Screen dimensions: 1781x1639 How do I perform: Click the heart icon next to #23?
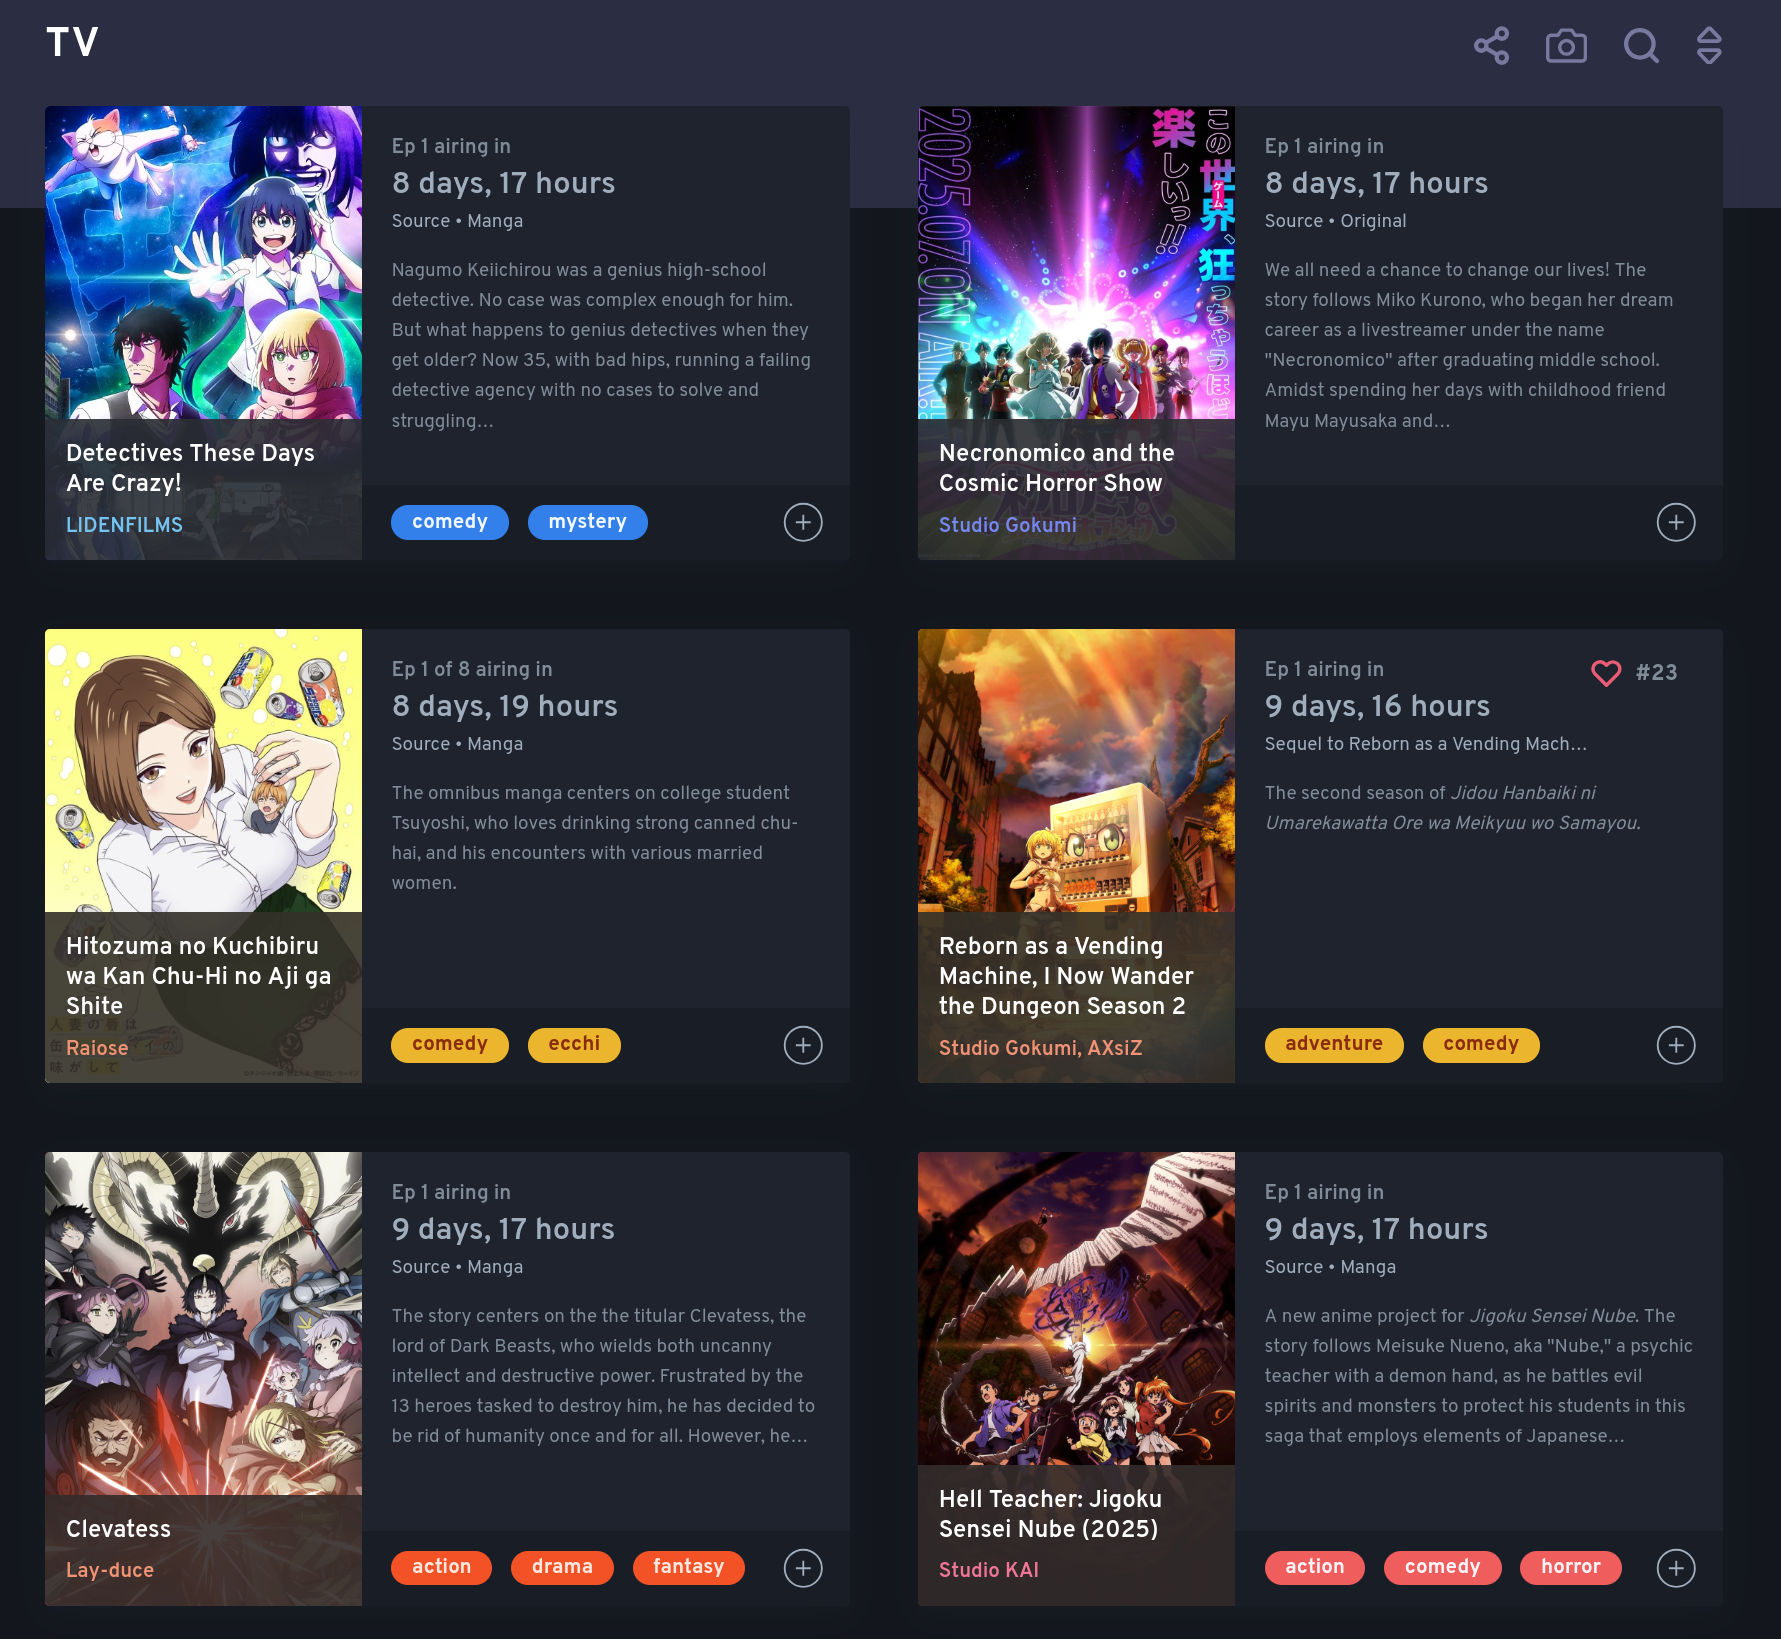tap(1606, 672)
